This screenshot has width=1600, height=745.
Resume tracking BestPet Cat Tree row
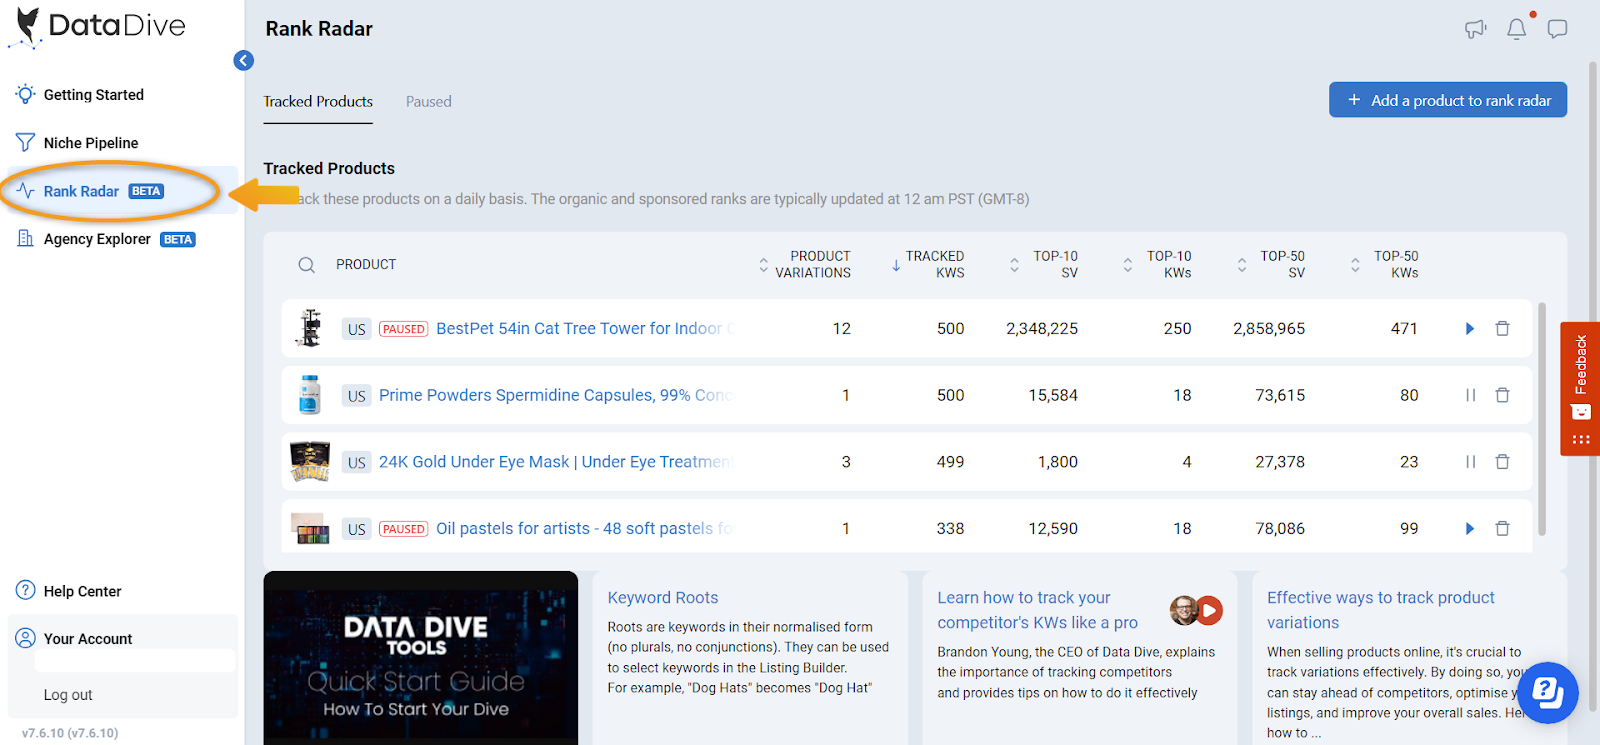click(1470, 329)
